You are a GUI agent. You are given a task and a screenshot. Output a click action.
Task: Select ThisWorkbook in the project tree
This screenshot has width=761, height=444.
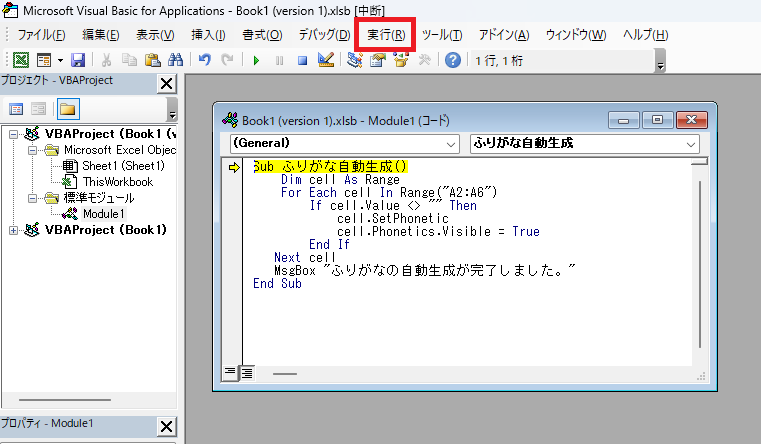coord(117,182)
